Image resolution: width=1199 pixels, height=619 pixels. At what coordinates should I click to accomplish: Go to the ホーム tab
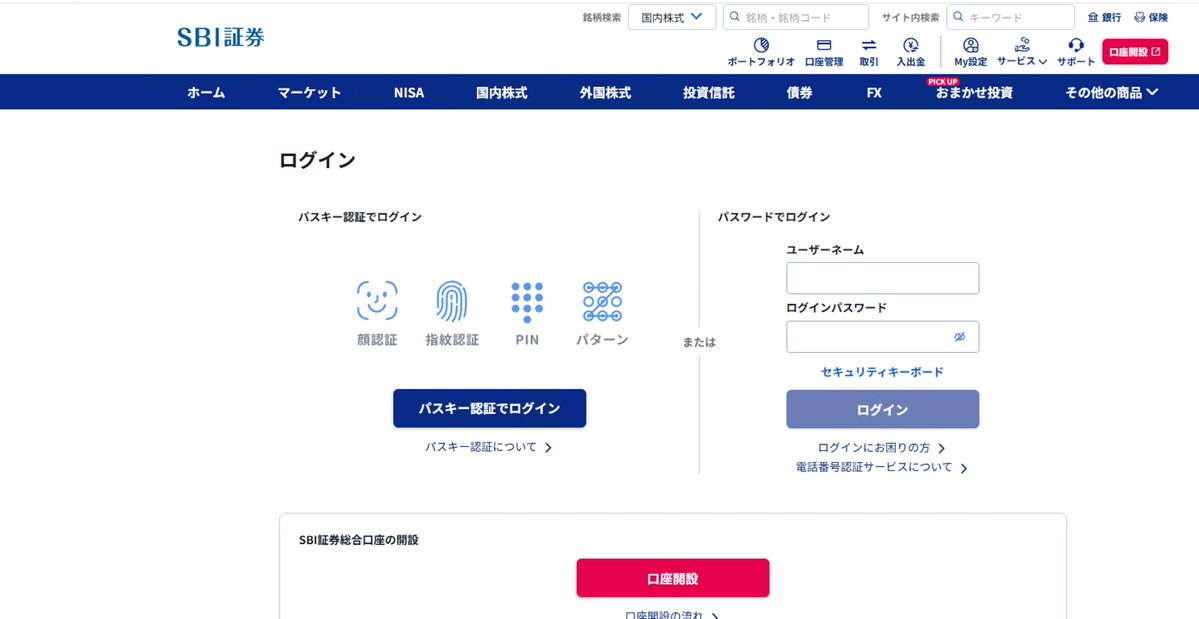[206, 92]
